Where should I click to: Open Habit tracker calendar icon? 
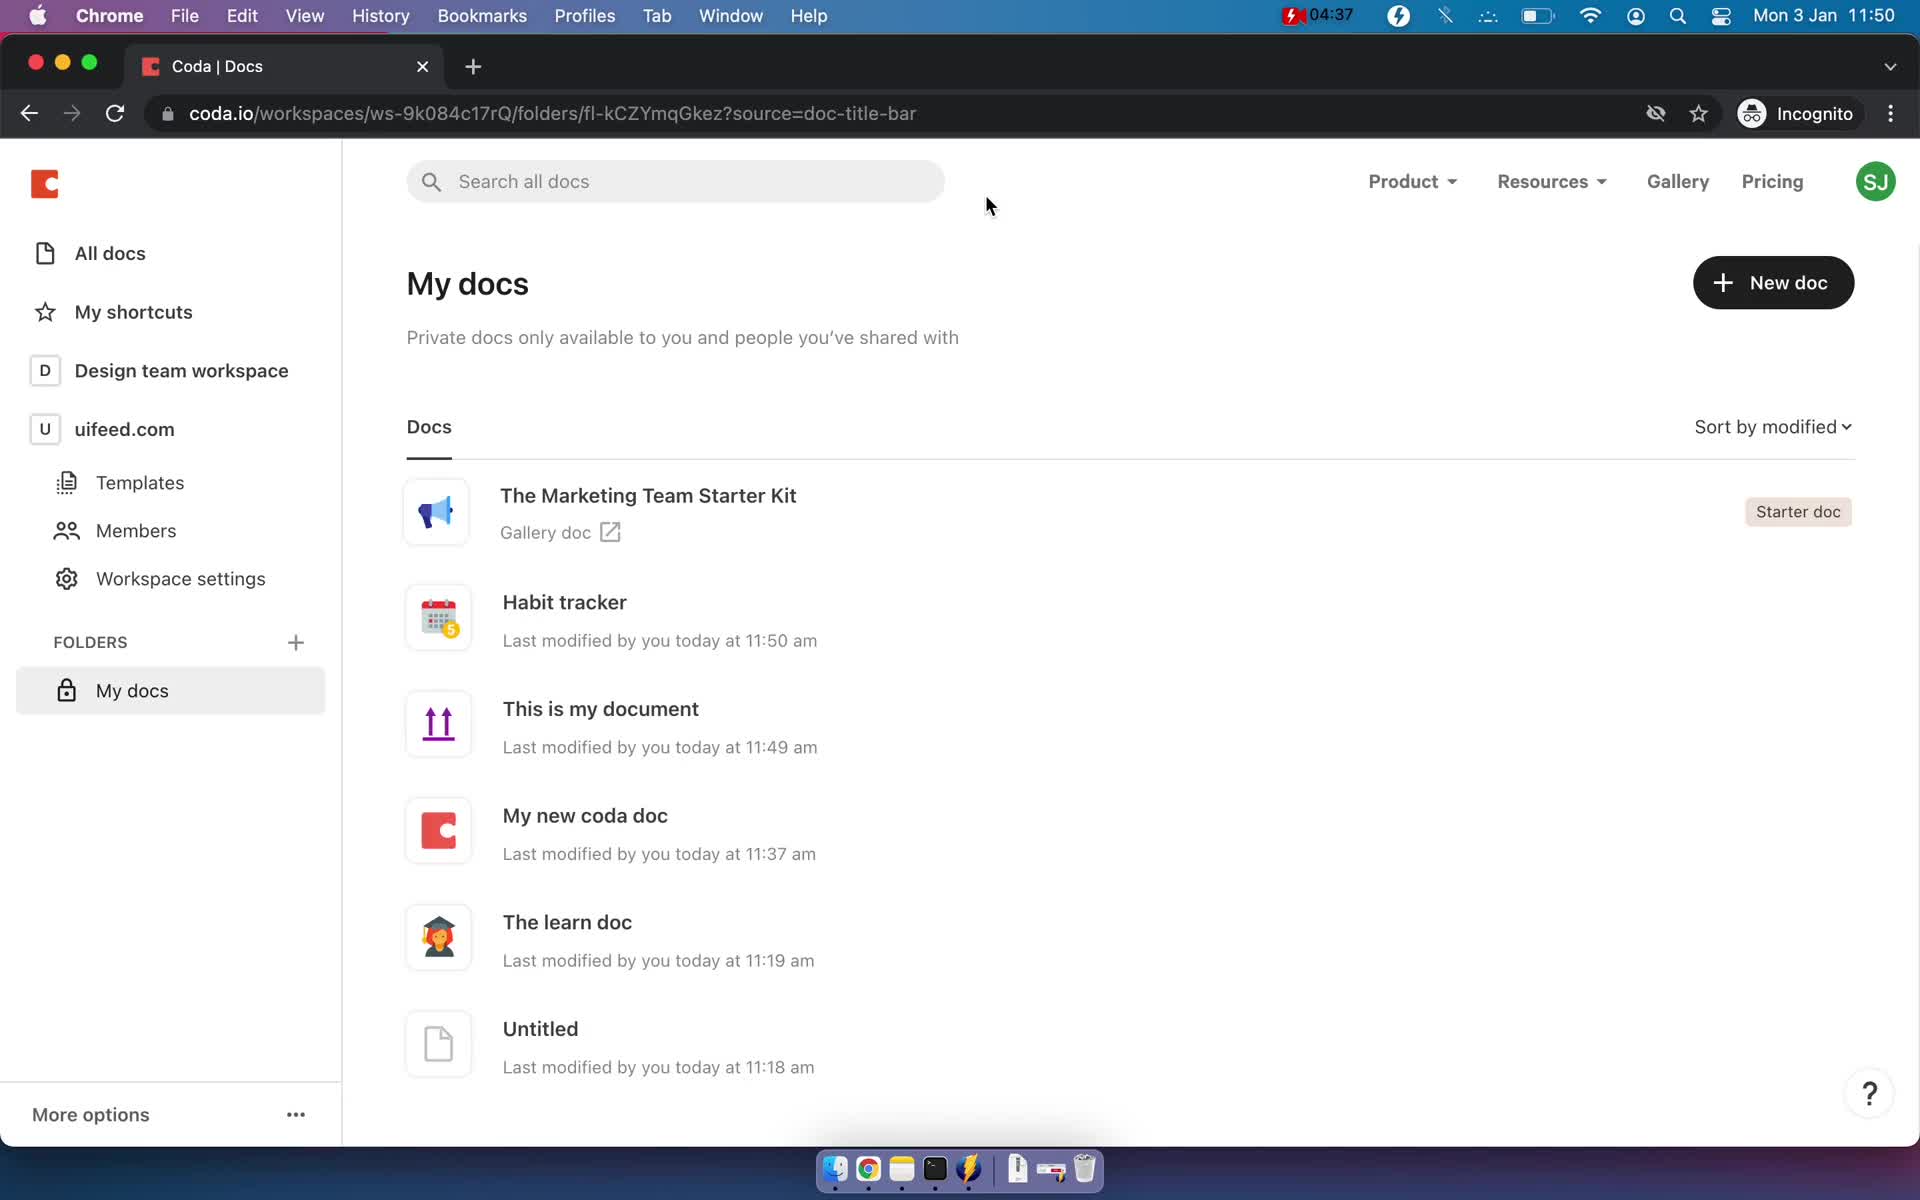point(438,619)
